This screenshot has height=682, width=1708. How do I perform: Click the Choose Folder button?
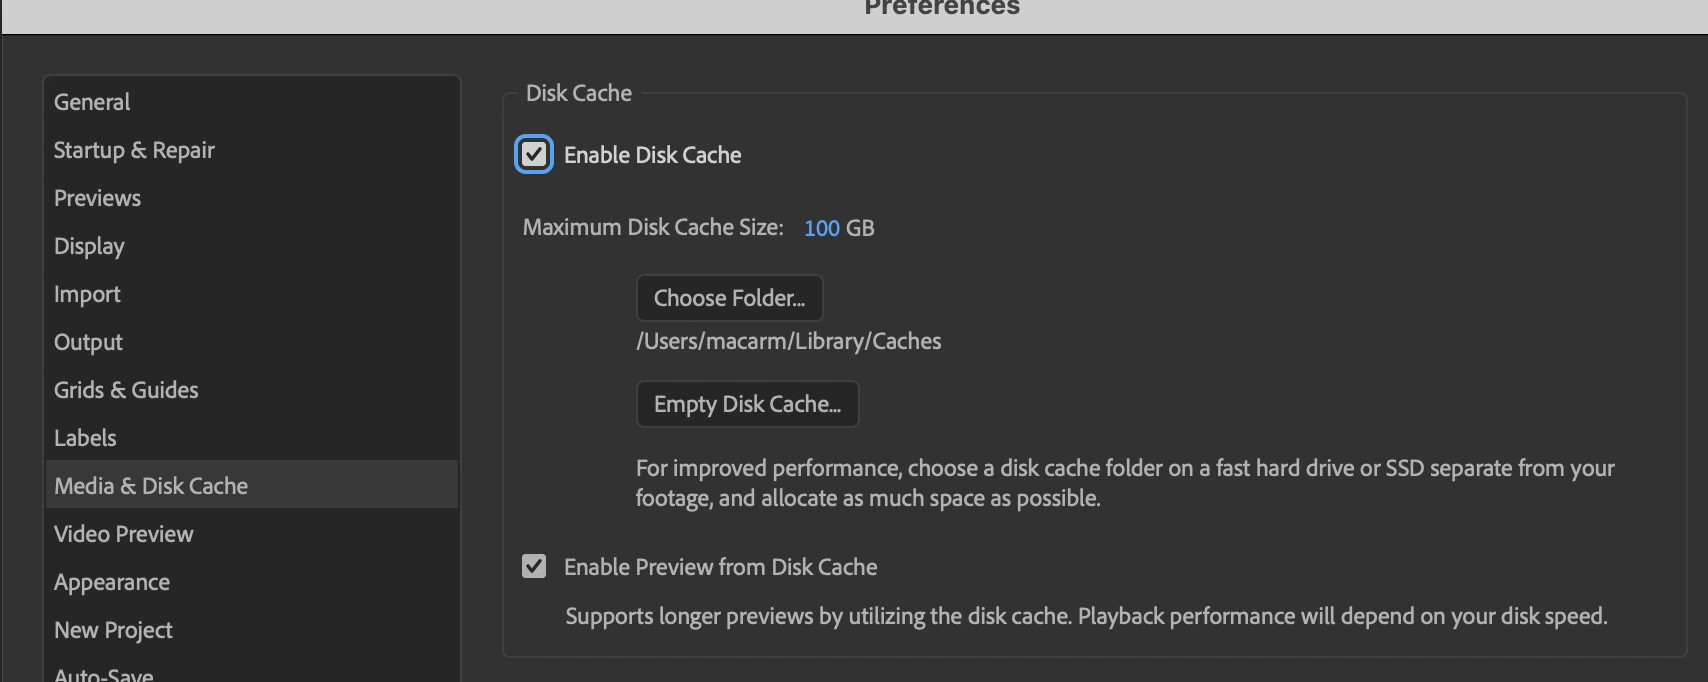coord(729,298)
